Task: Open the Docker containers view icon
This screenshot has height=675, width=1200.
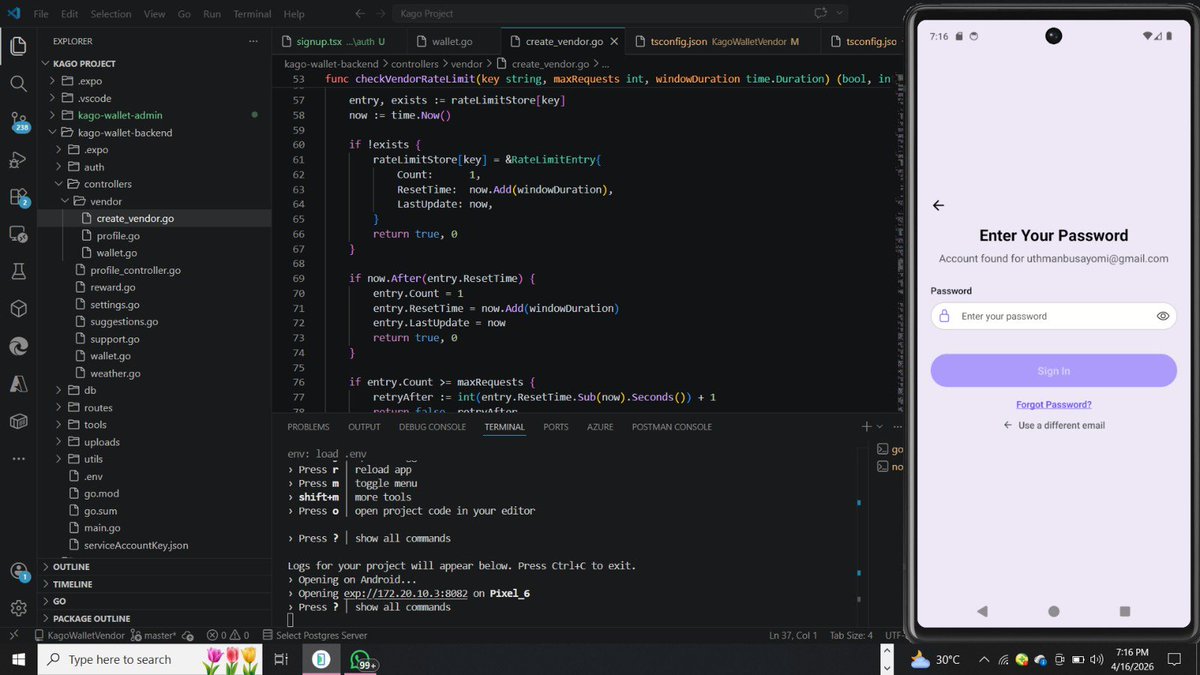Action: (x=18, y=421)
